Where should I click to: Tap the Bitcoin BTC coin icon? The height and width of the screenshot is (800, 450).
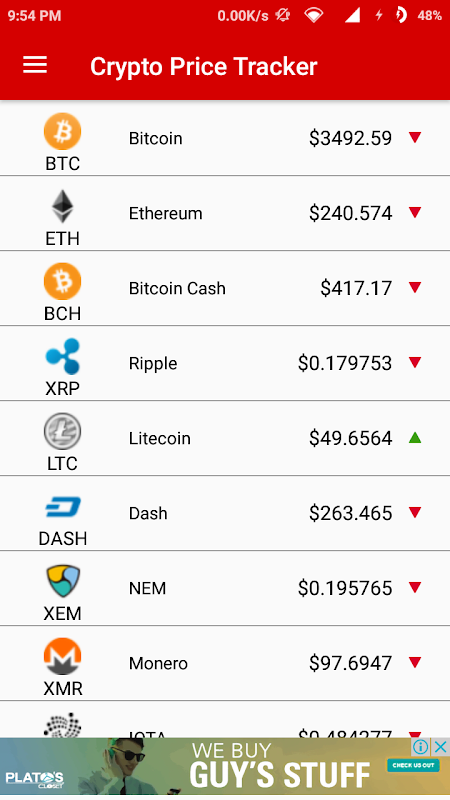click(62, 131)
